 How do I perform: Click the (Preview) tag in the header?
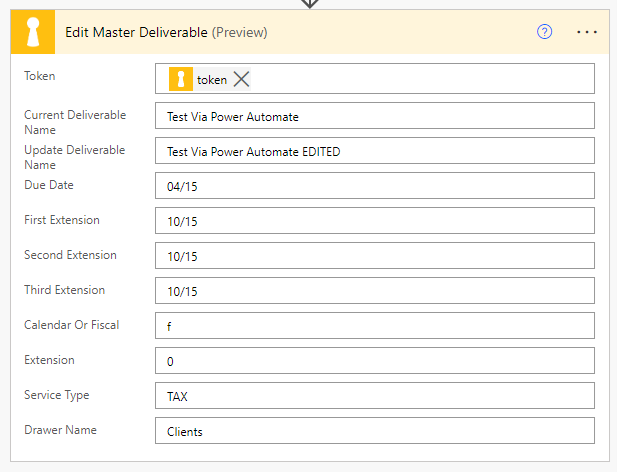(239, 32)
